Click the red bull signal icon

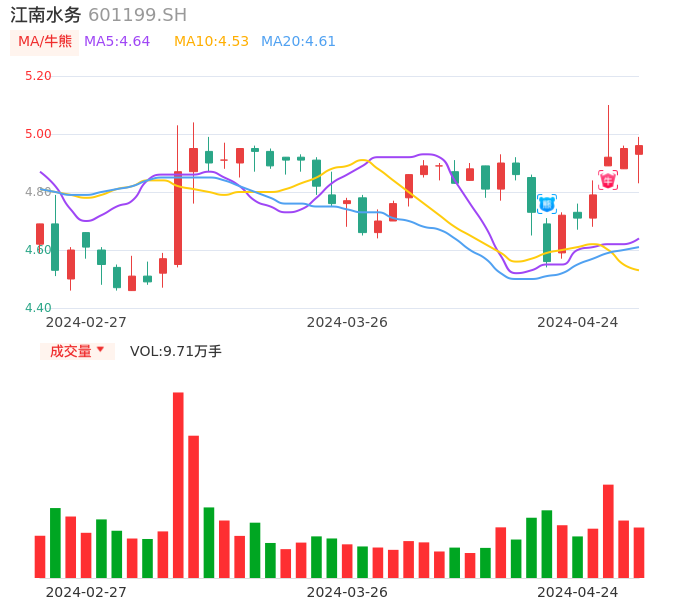point(608,180)
